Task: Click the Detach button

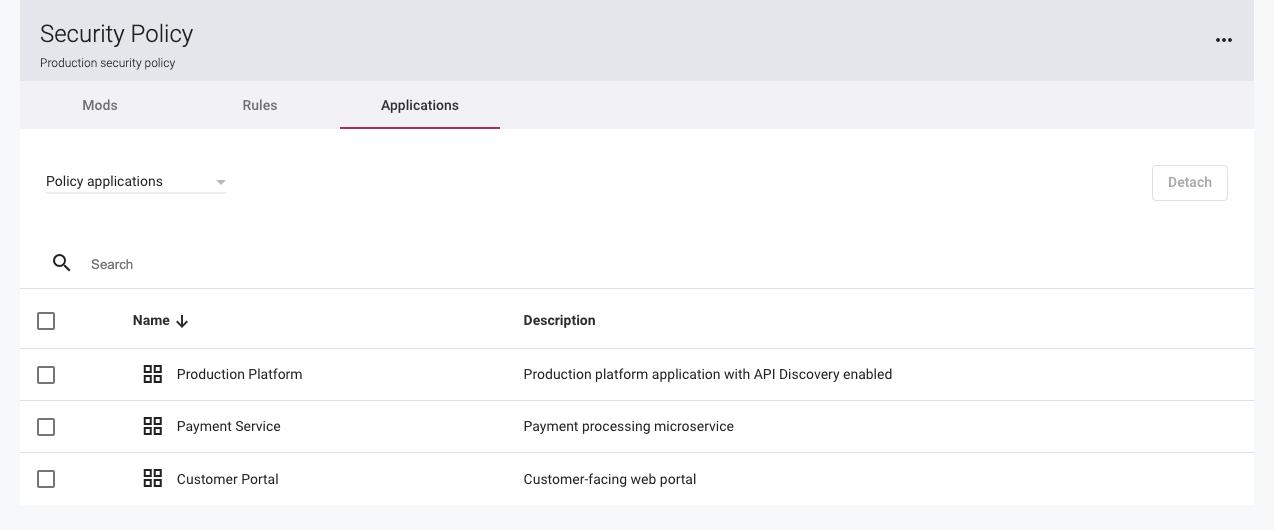Action: point(1190,182)
